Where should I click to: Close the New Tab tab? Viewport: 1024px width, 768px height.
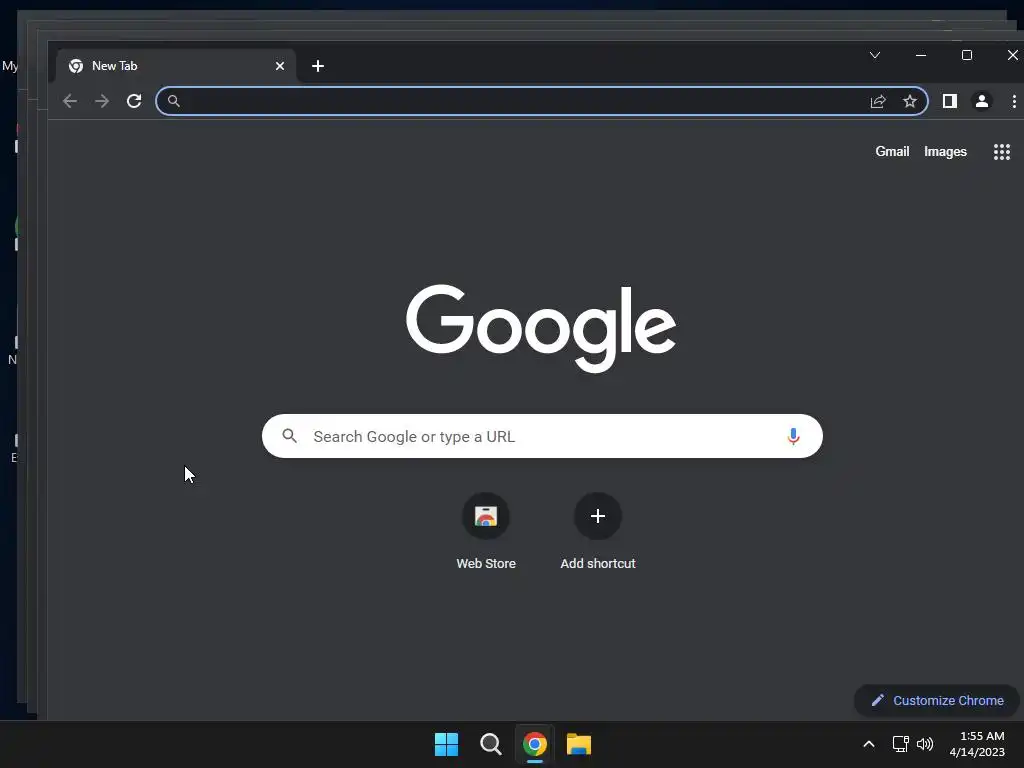coord(280,66)
